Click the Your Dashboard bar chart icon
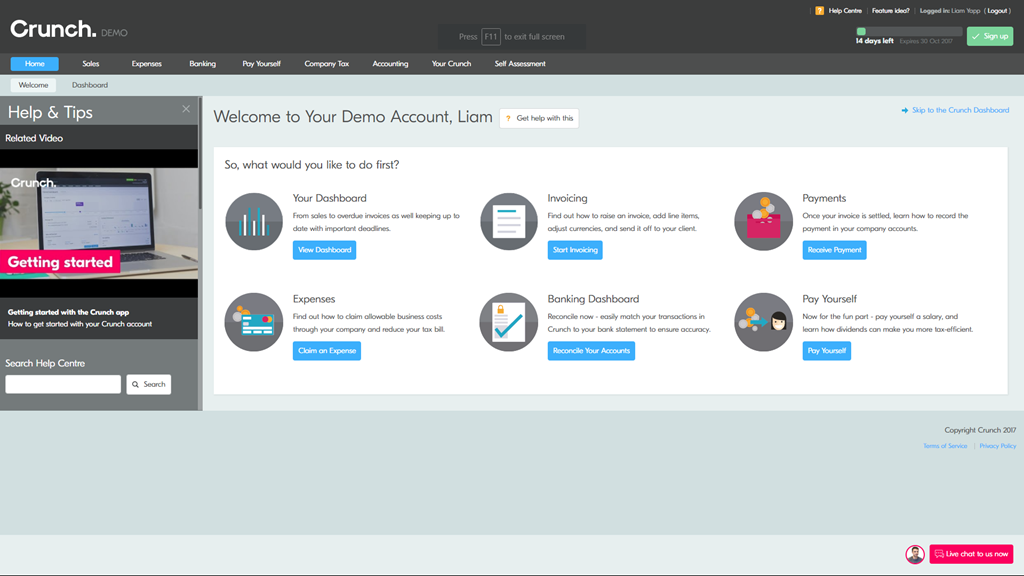The height and width of the screenshot is (576, 1024). (254, 221)
